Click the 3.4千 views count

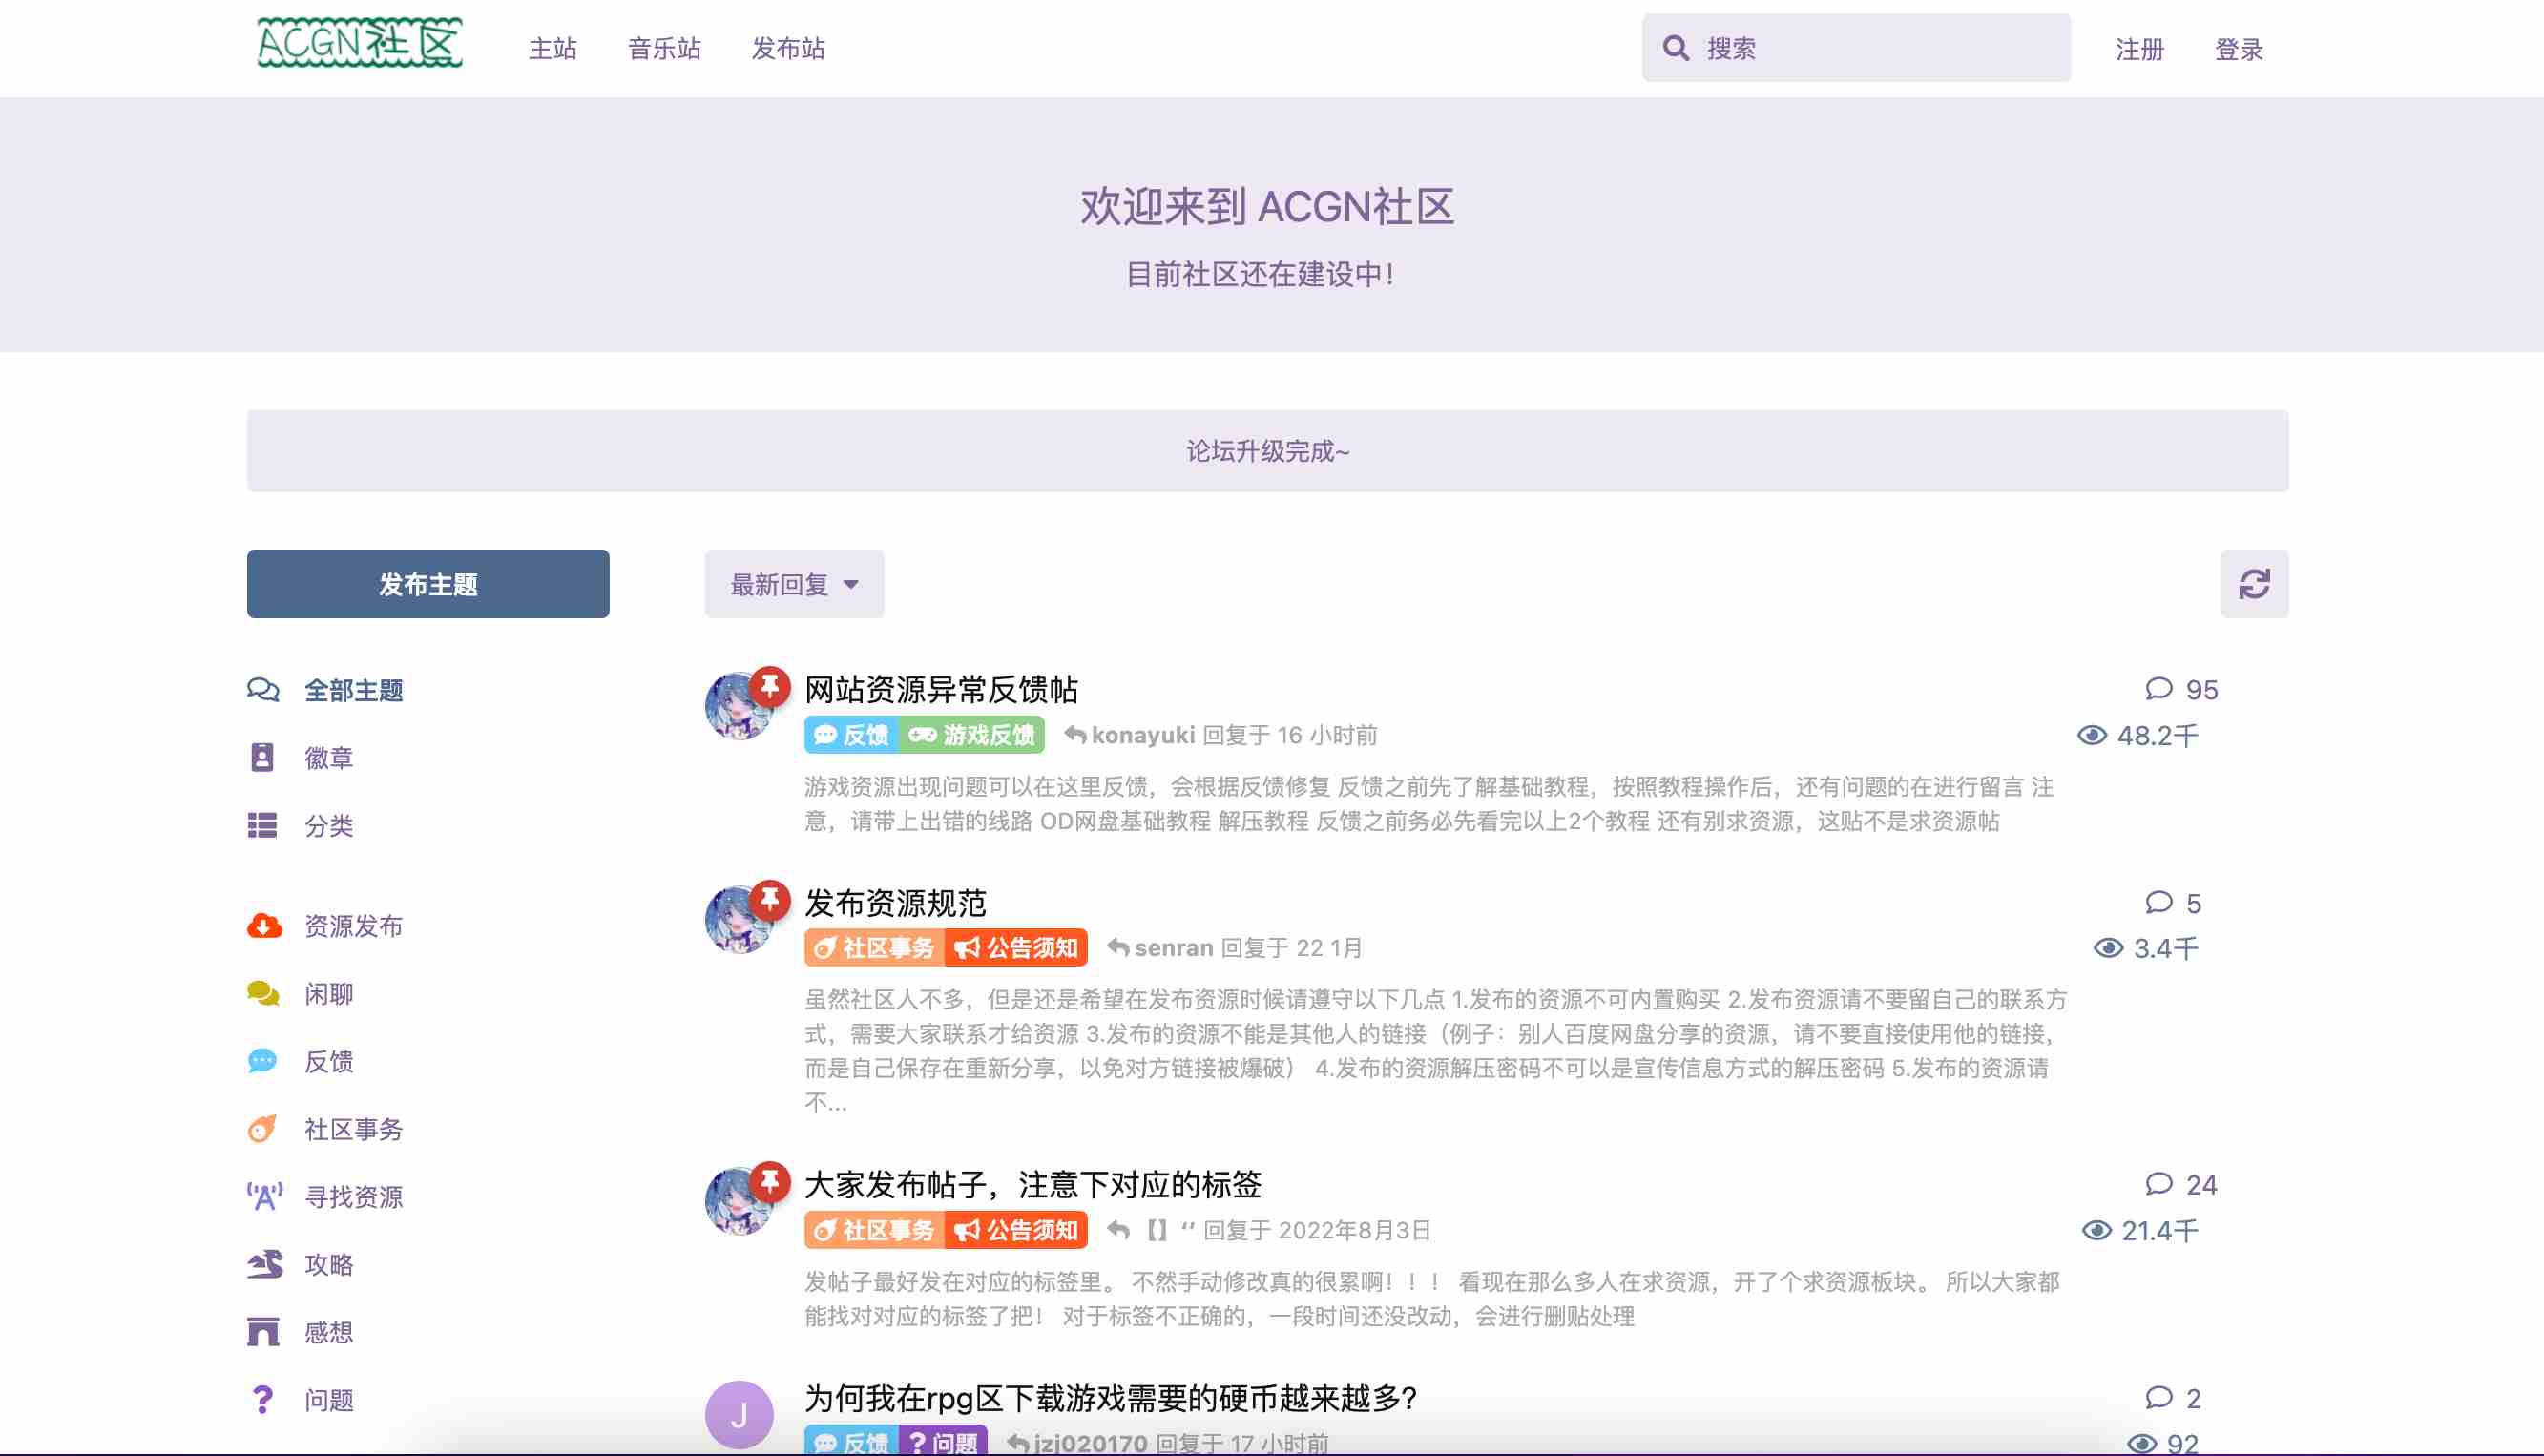pyautogui.click(x=2146, y=948)
